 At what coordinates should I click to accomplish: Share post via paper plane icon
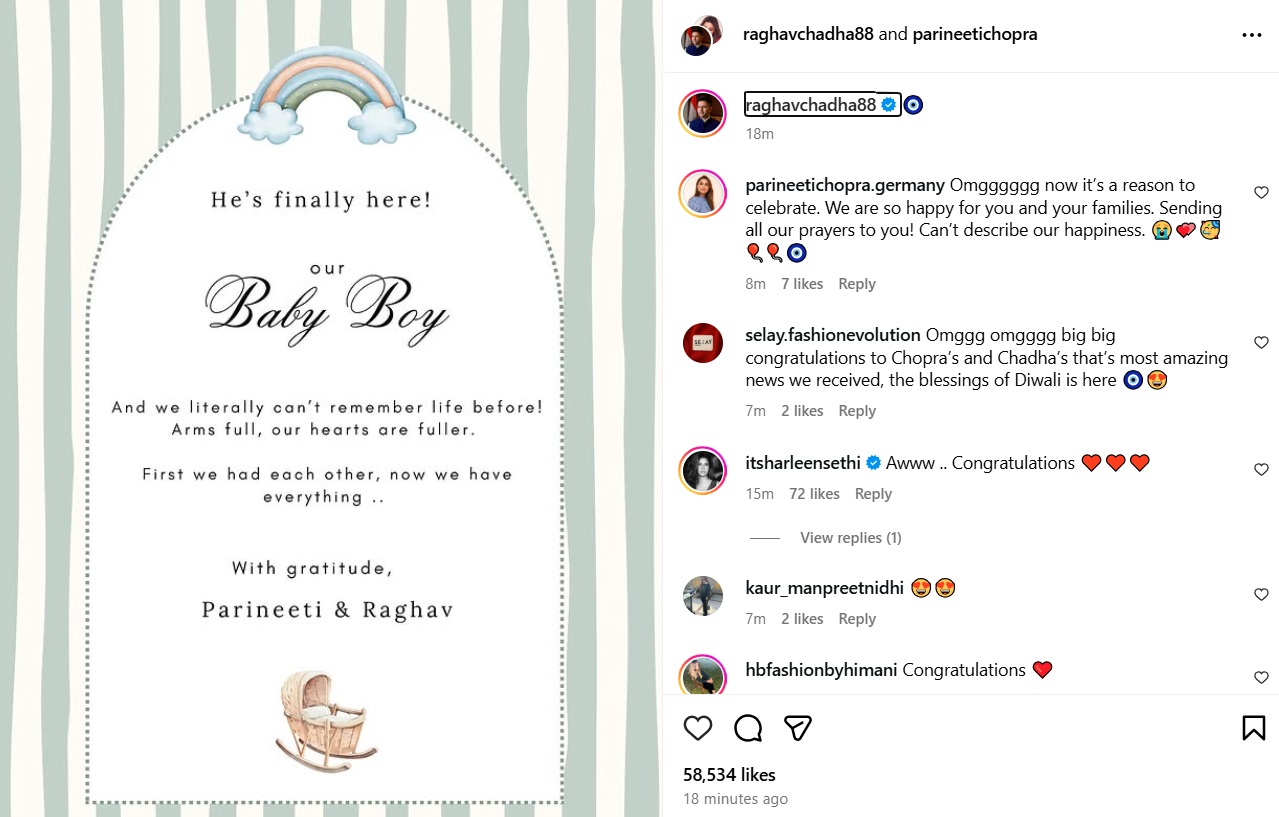(797, 728)
